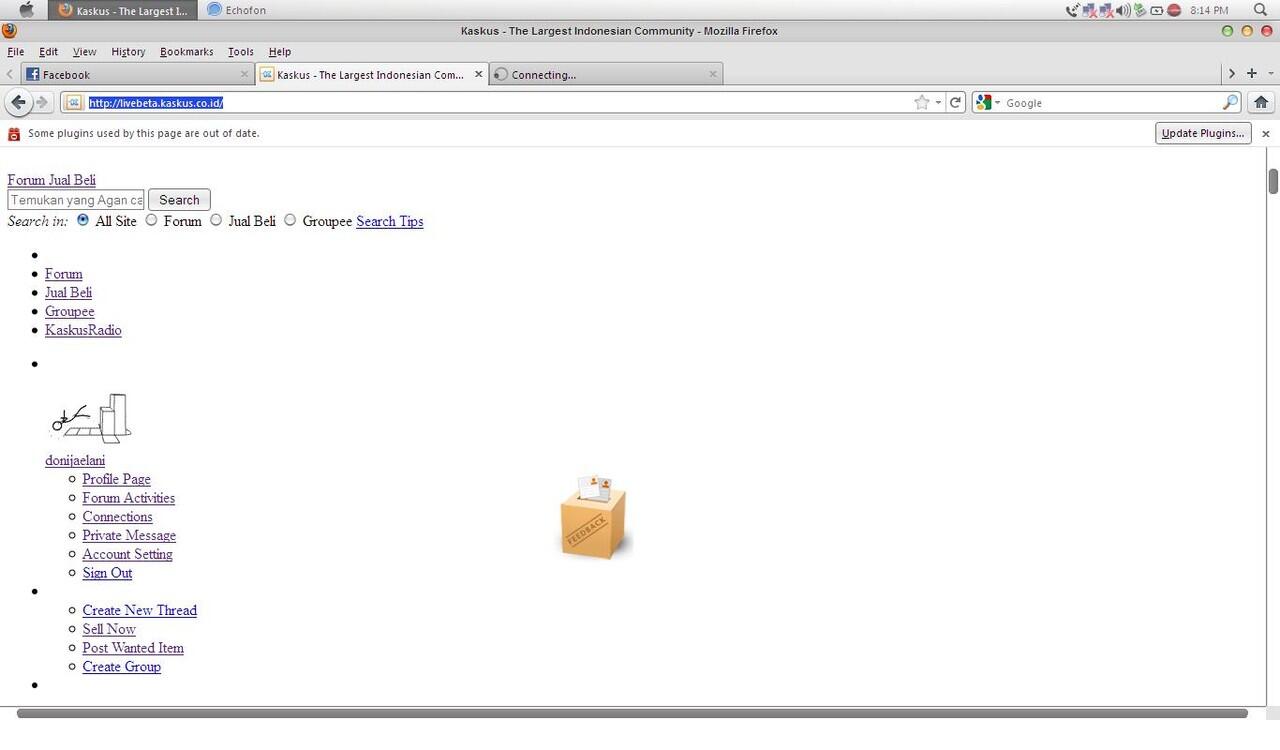Image resolution: width=1280 pixels, height=750 pixels.
Task: Open the Firefox home page button
Action: (x=1261, y=102)
